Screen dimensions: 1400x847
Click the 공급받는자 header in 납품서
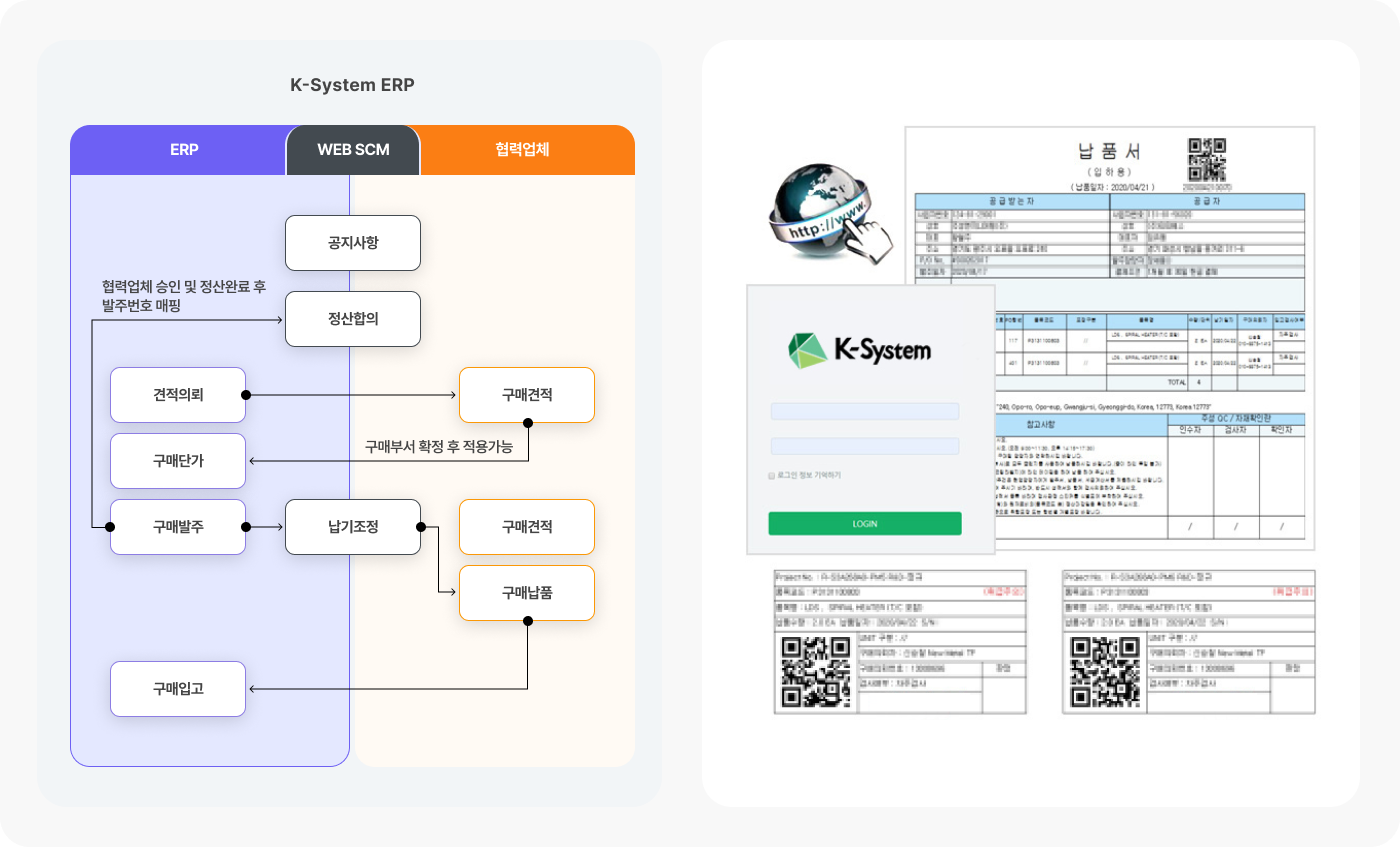pos(1012,200)
